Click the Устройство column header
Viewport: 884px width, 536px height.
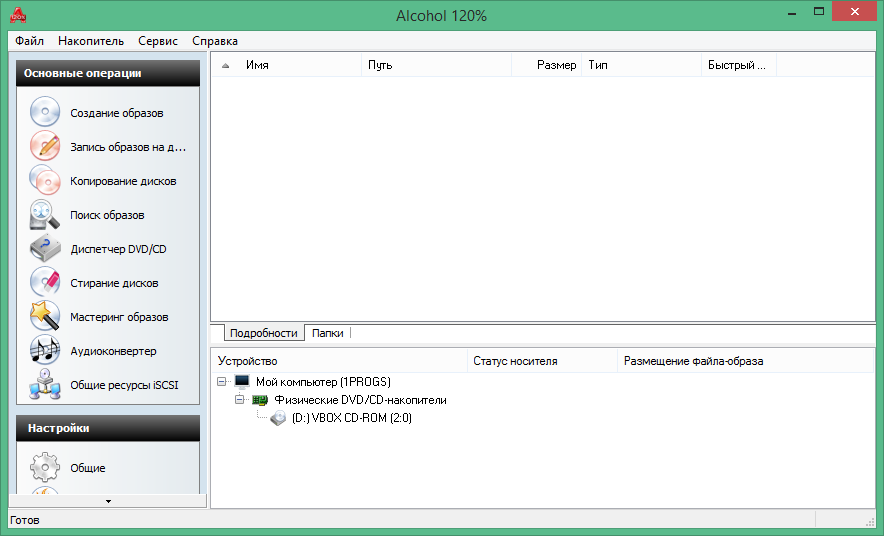click(339, 361)
